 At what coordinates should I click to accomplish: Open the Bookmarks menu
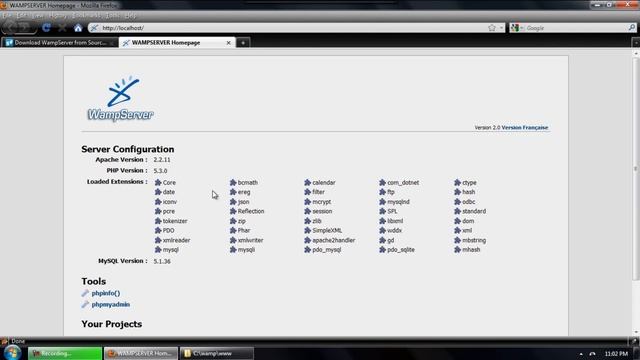coord(85,16)
